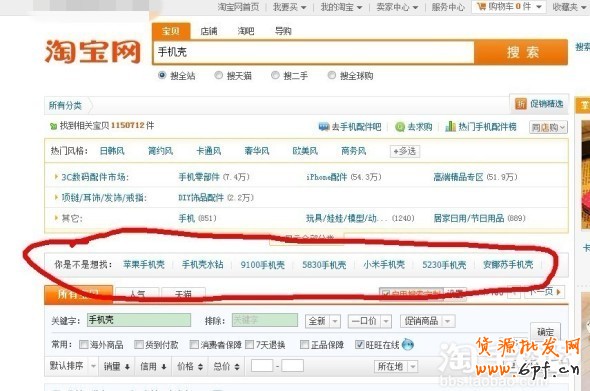The image size is (590, 391).
Task: Open 小米手机壳 suggestion
Action: click(x=384, y=265)
